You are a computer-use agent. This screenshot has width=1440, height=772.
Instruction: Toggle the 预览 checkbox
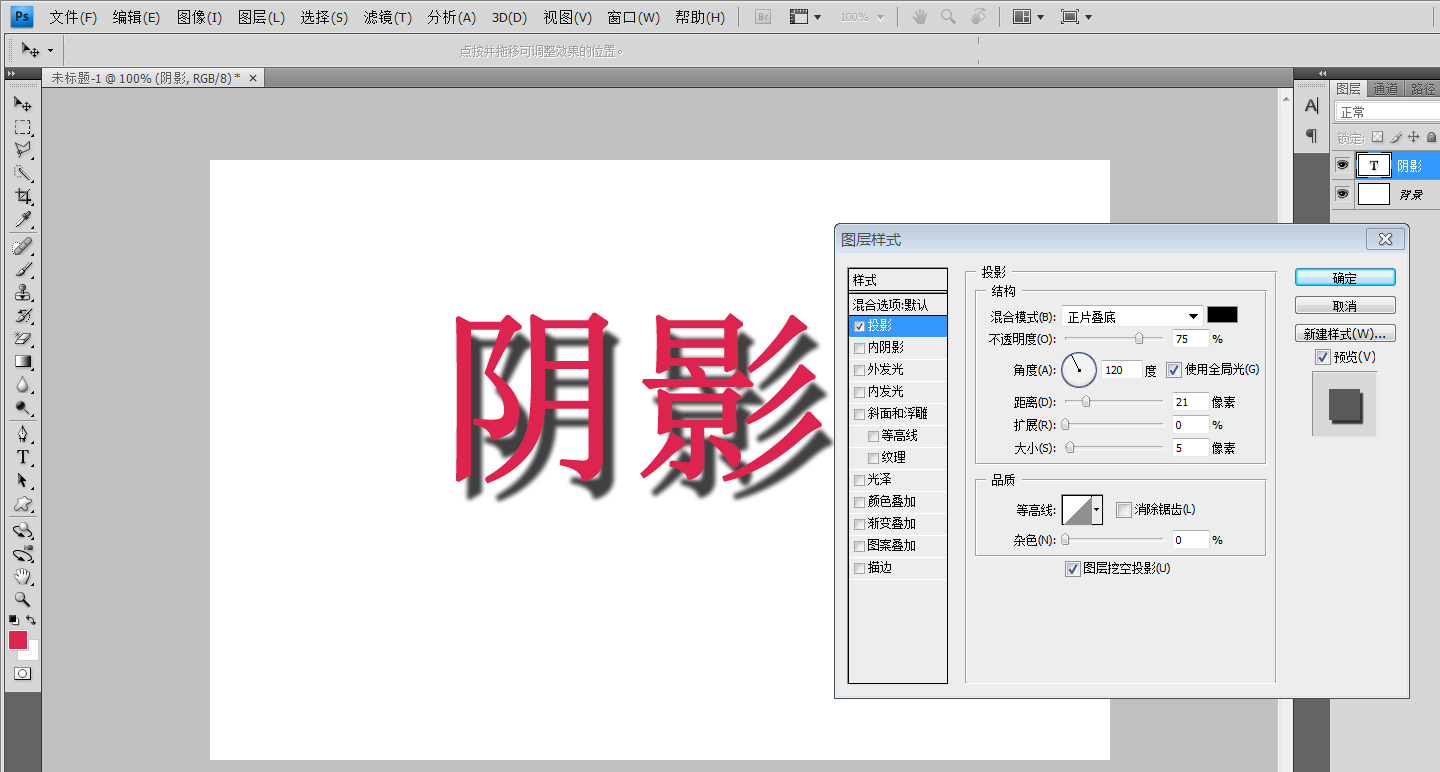(1323, 357)
